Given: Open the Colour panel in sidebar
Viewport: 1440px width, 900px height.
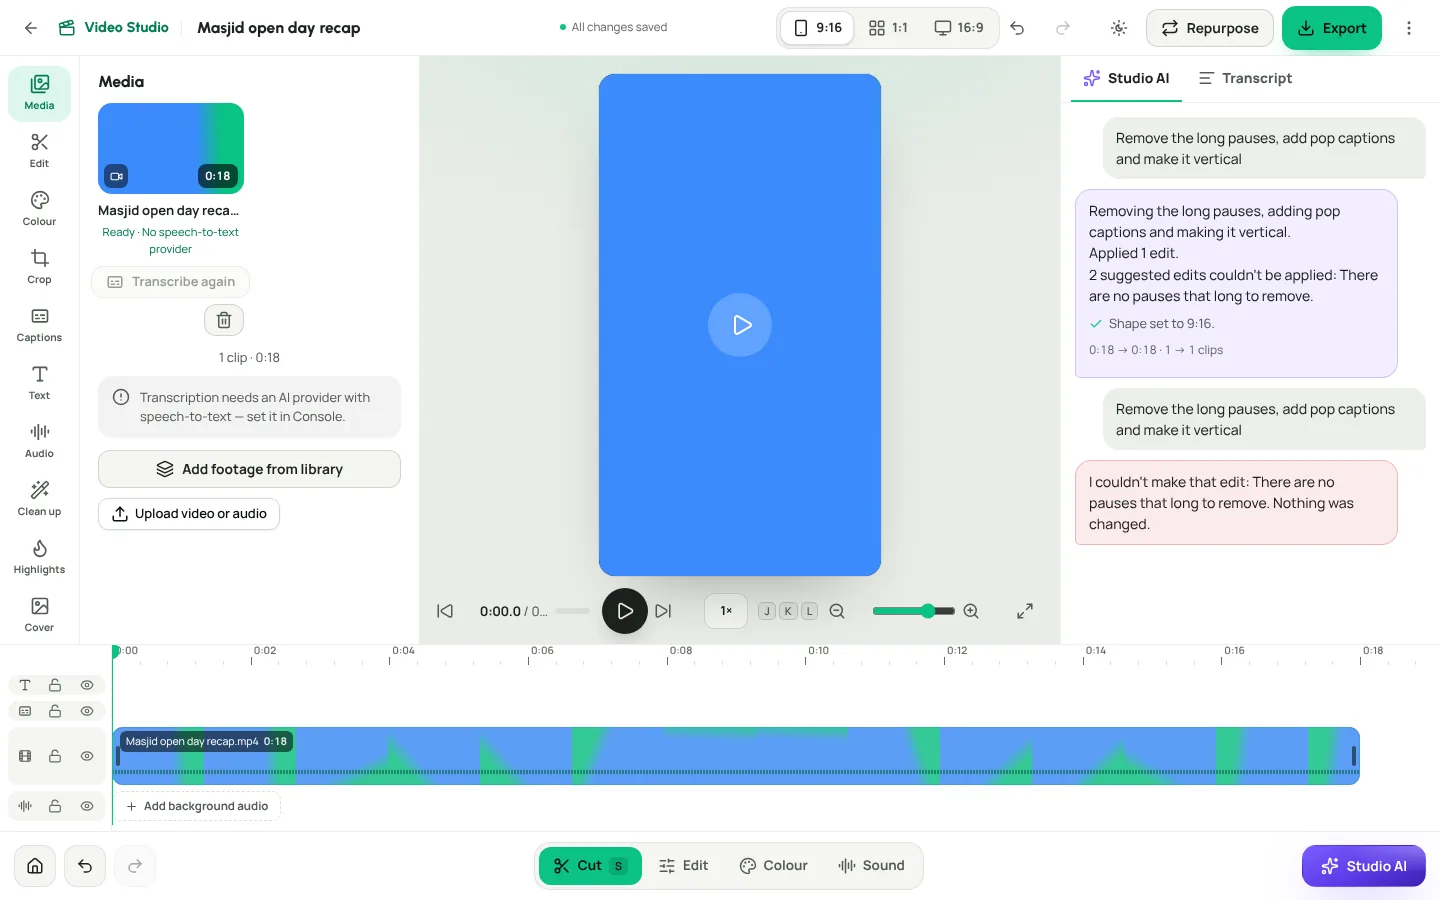Looking at the screenshot, I should 39,209.
